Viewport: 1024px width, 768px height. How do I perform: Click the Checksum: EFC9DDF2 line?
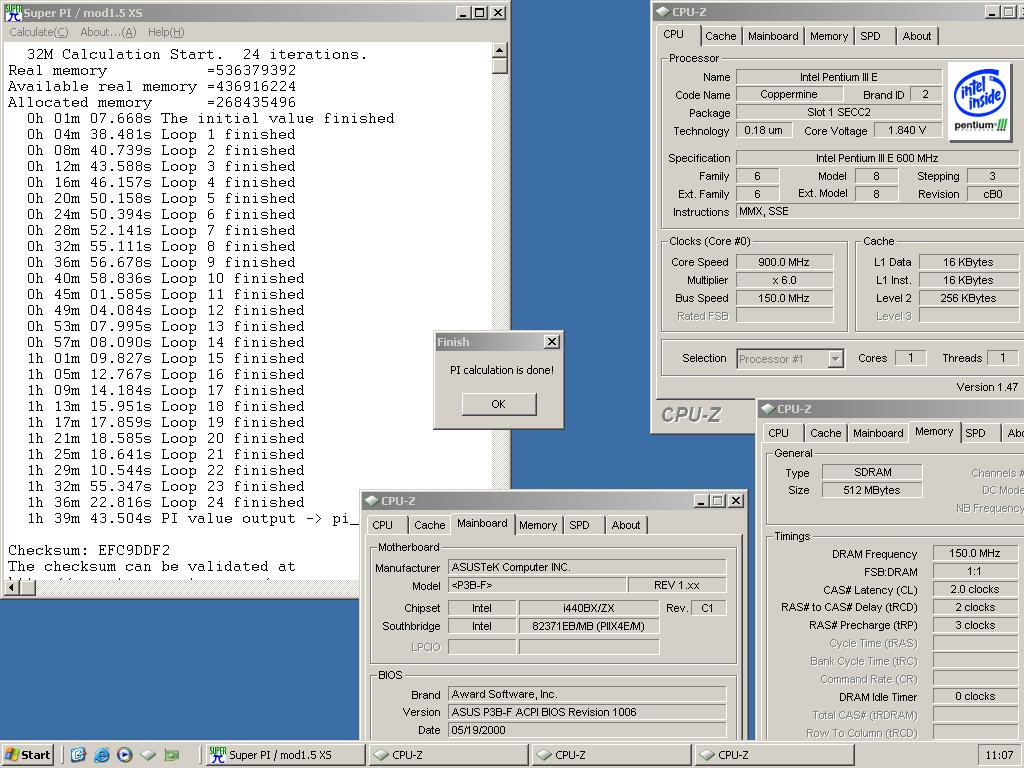(x=89, y=551)
